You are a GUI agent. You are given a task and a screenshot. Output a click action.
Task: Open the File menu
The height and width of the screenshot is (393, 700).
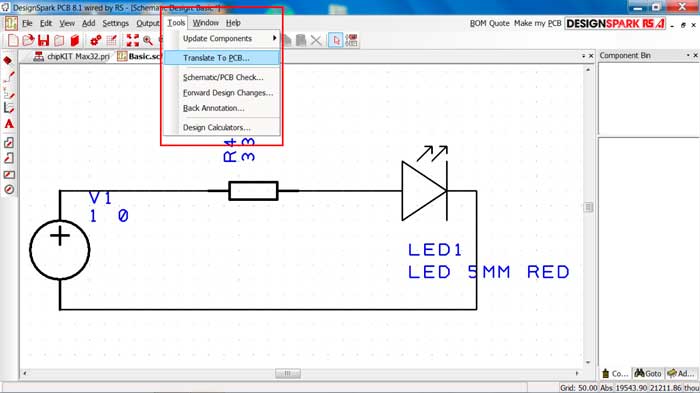click(x=27, y=23)
